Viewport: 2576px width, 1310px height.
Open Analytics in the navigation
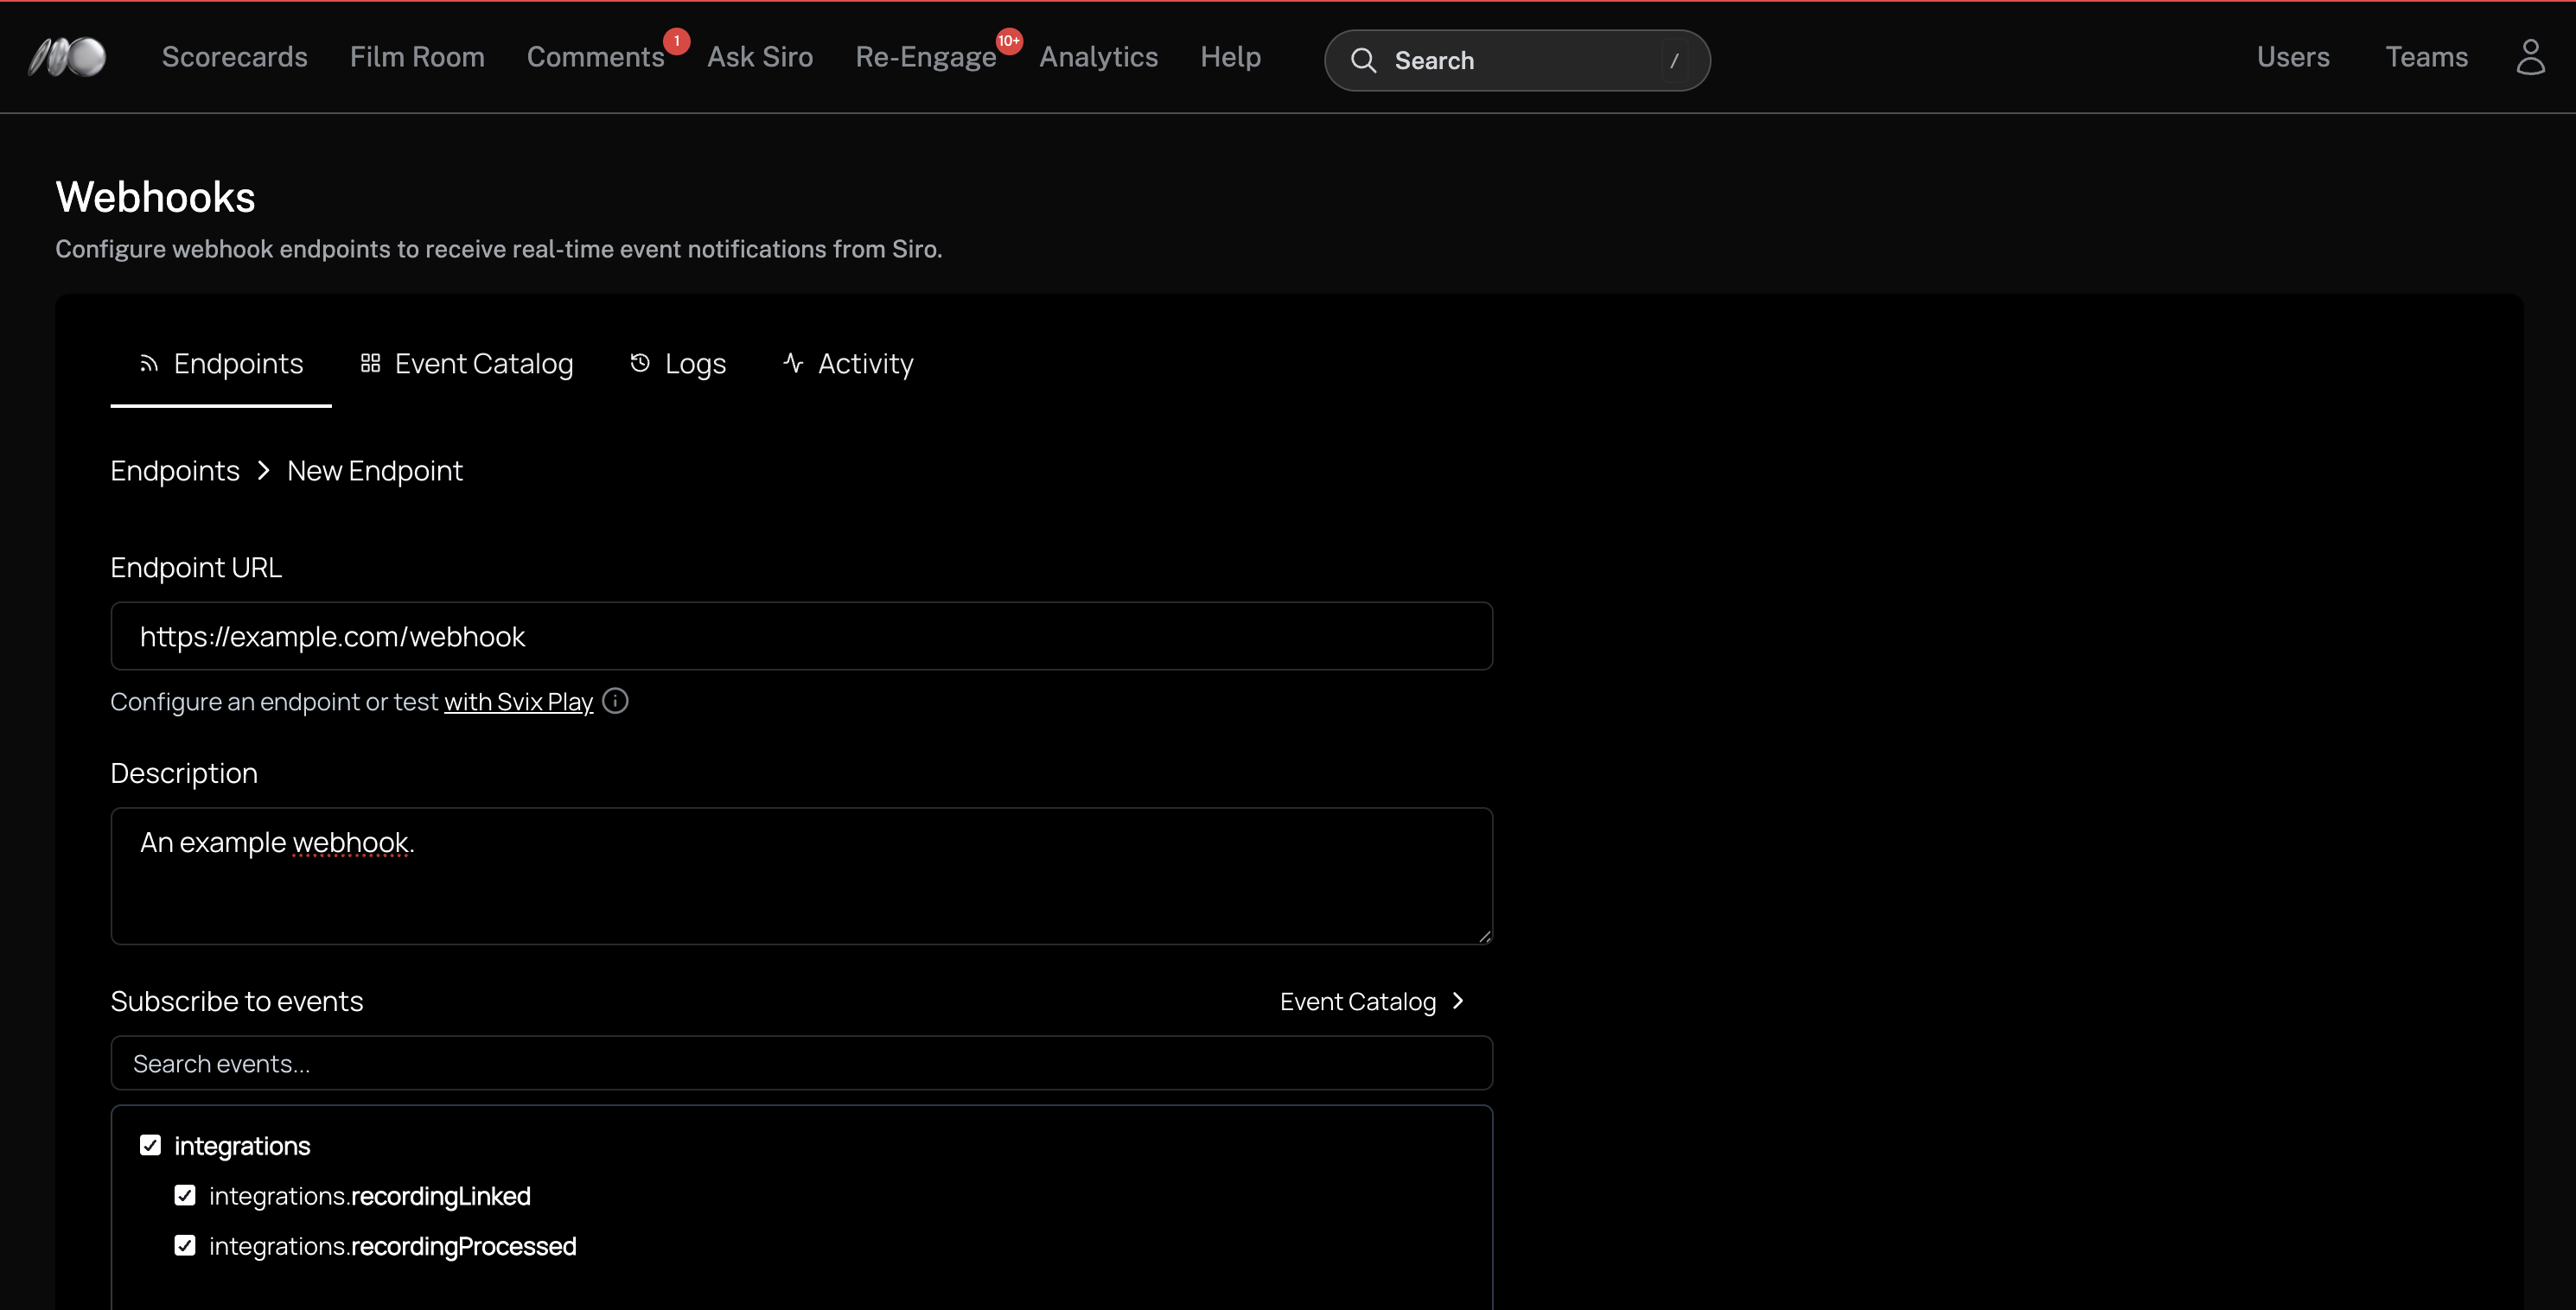coord(1098,57)
